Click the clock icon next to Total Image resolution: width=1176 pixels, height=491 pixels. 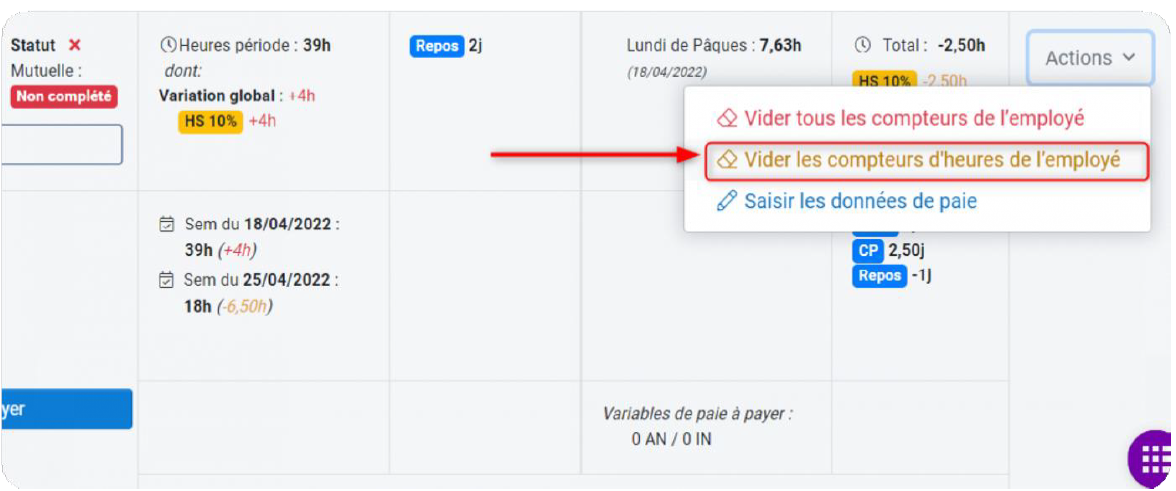point(862,46)
